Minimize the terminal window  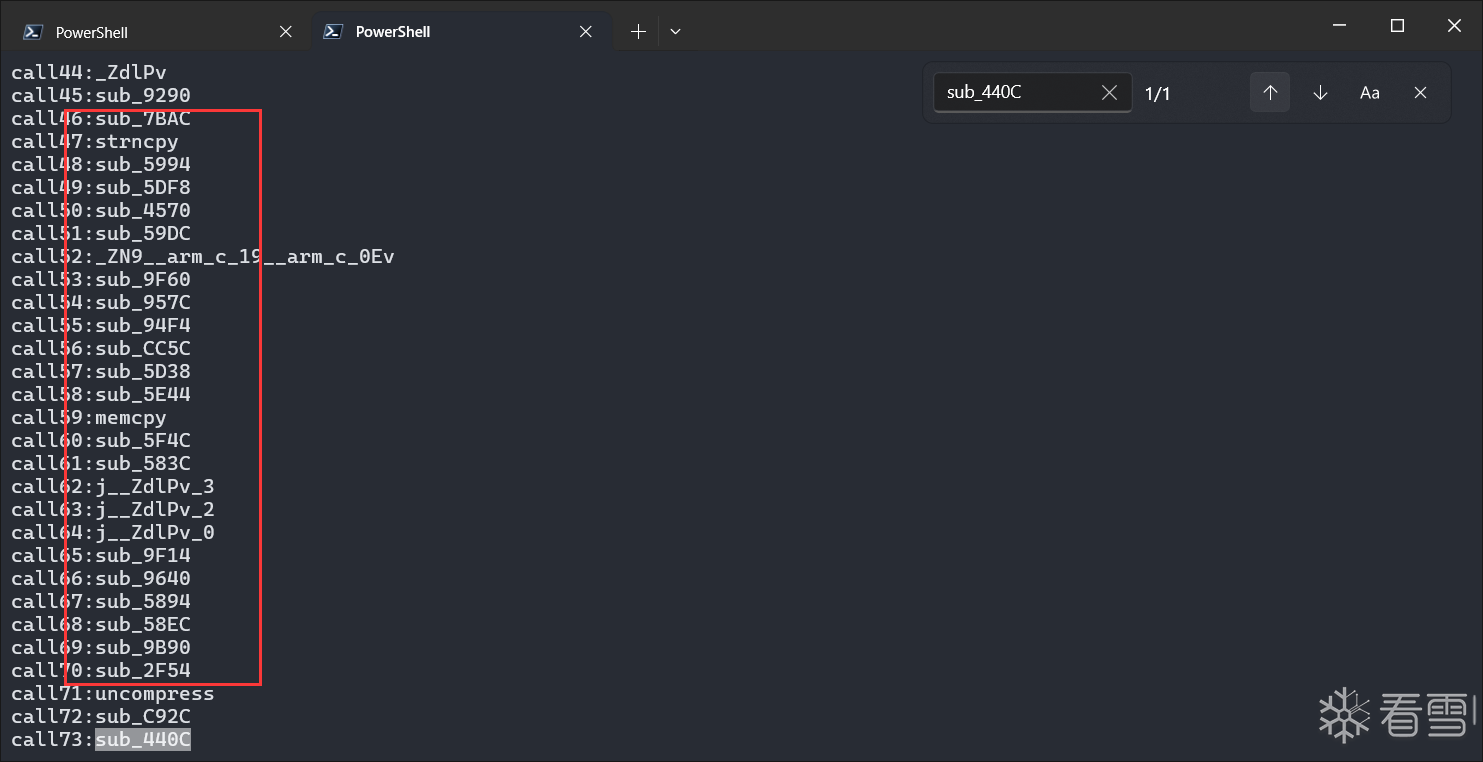click(x=1342, y=26)
